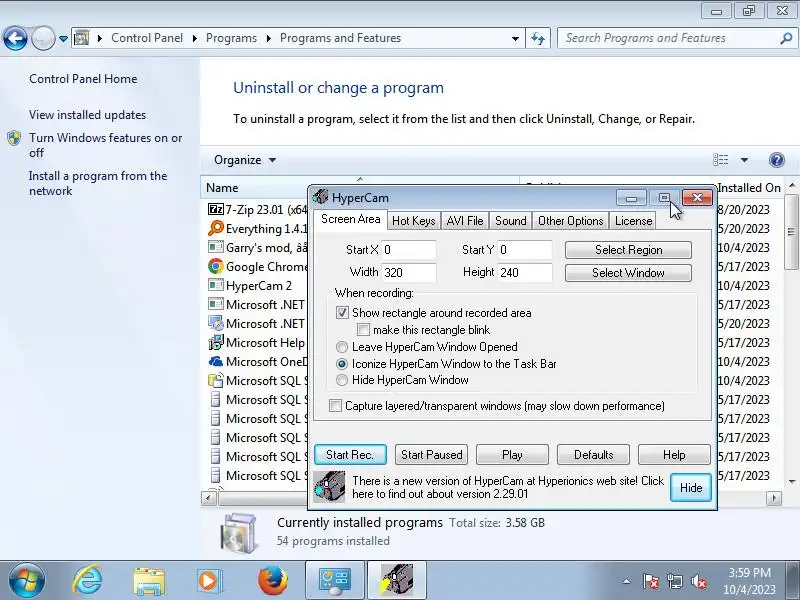The image size is (800, 600).
Task: Click the search magnifier in search box
Action: (x=786, y=38)
